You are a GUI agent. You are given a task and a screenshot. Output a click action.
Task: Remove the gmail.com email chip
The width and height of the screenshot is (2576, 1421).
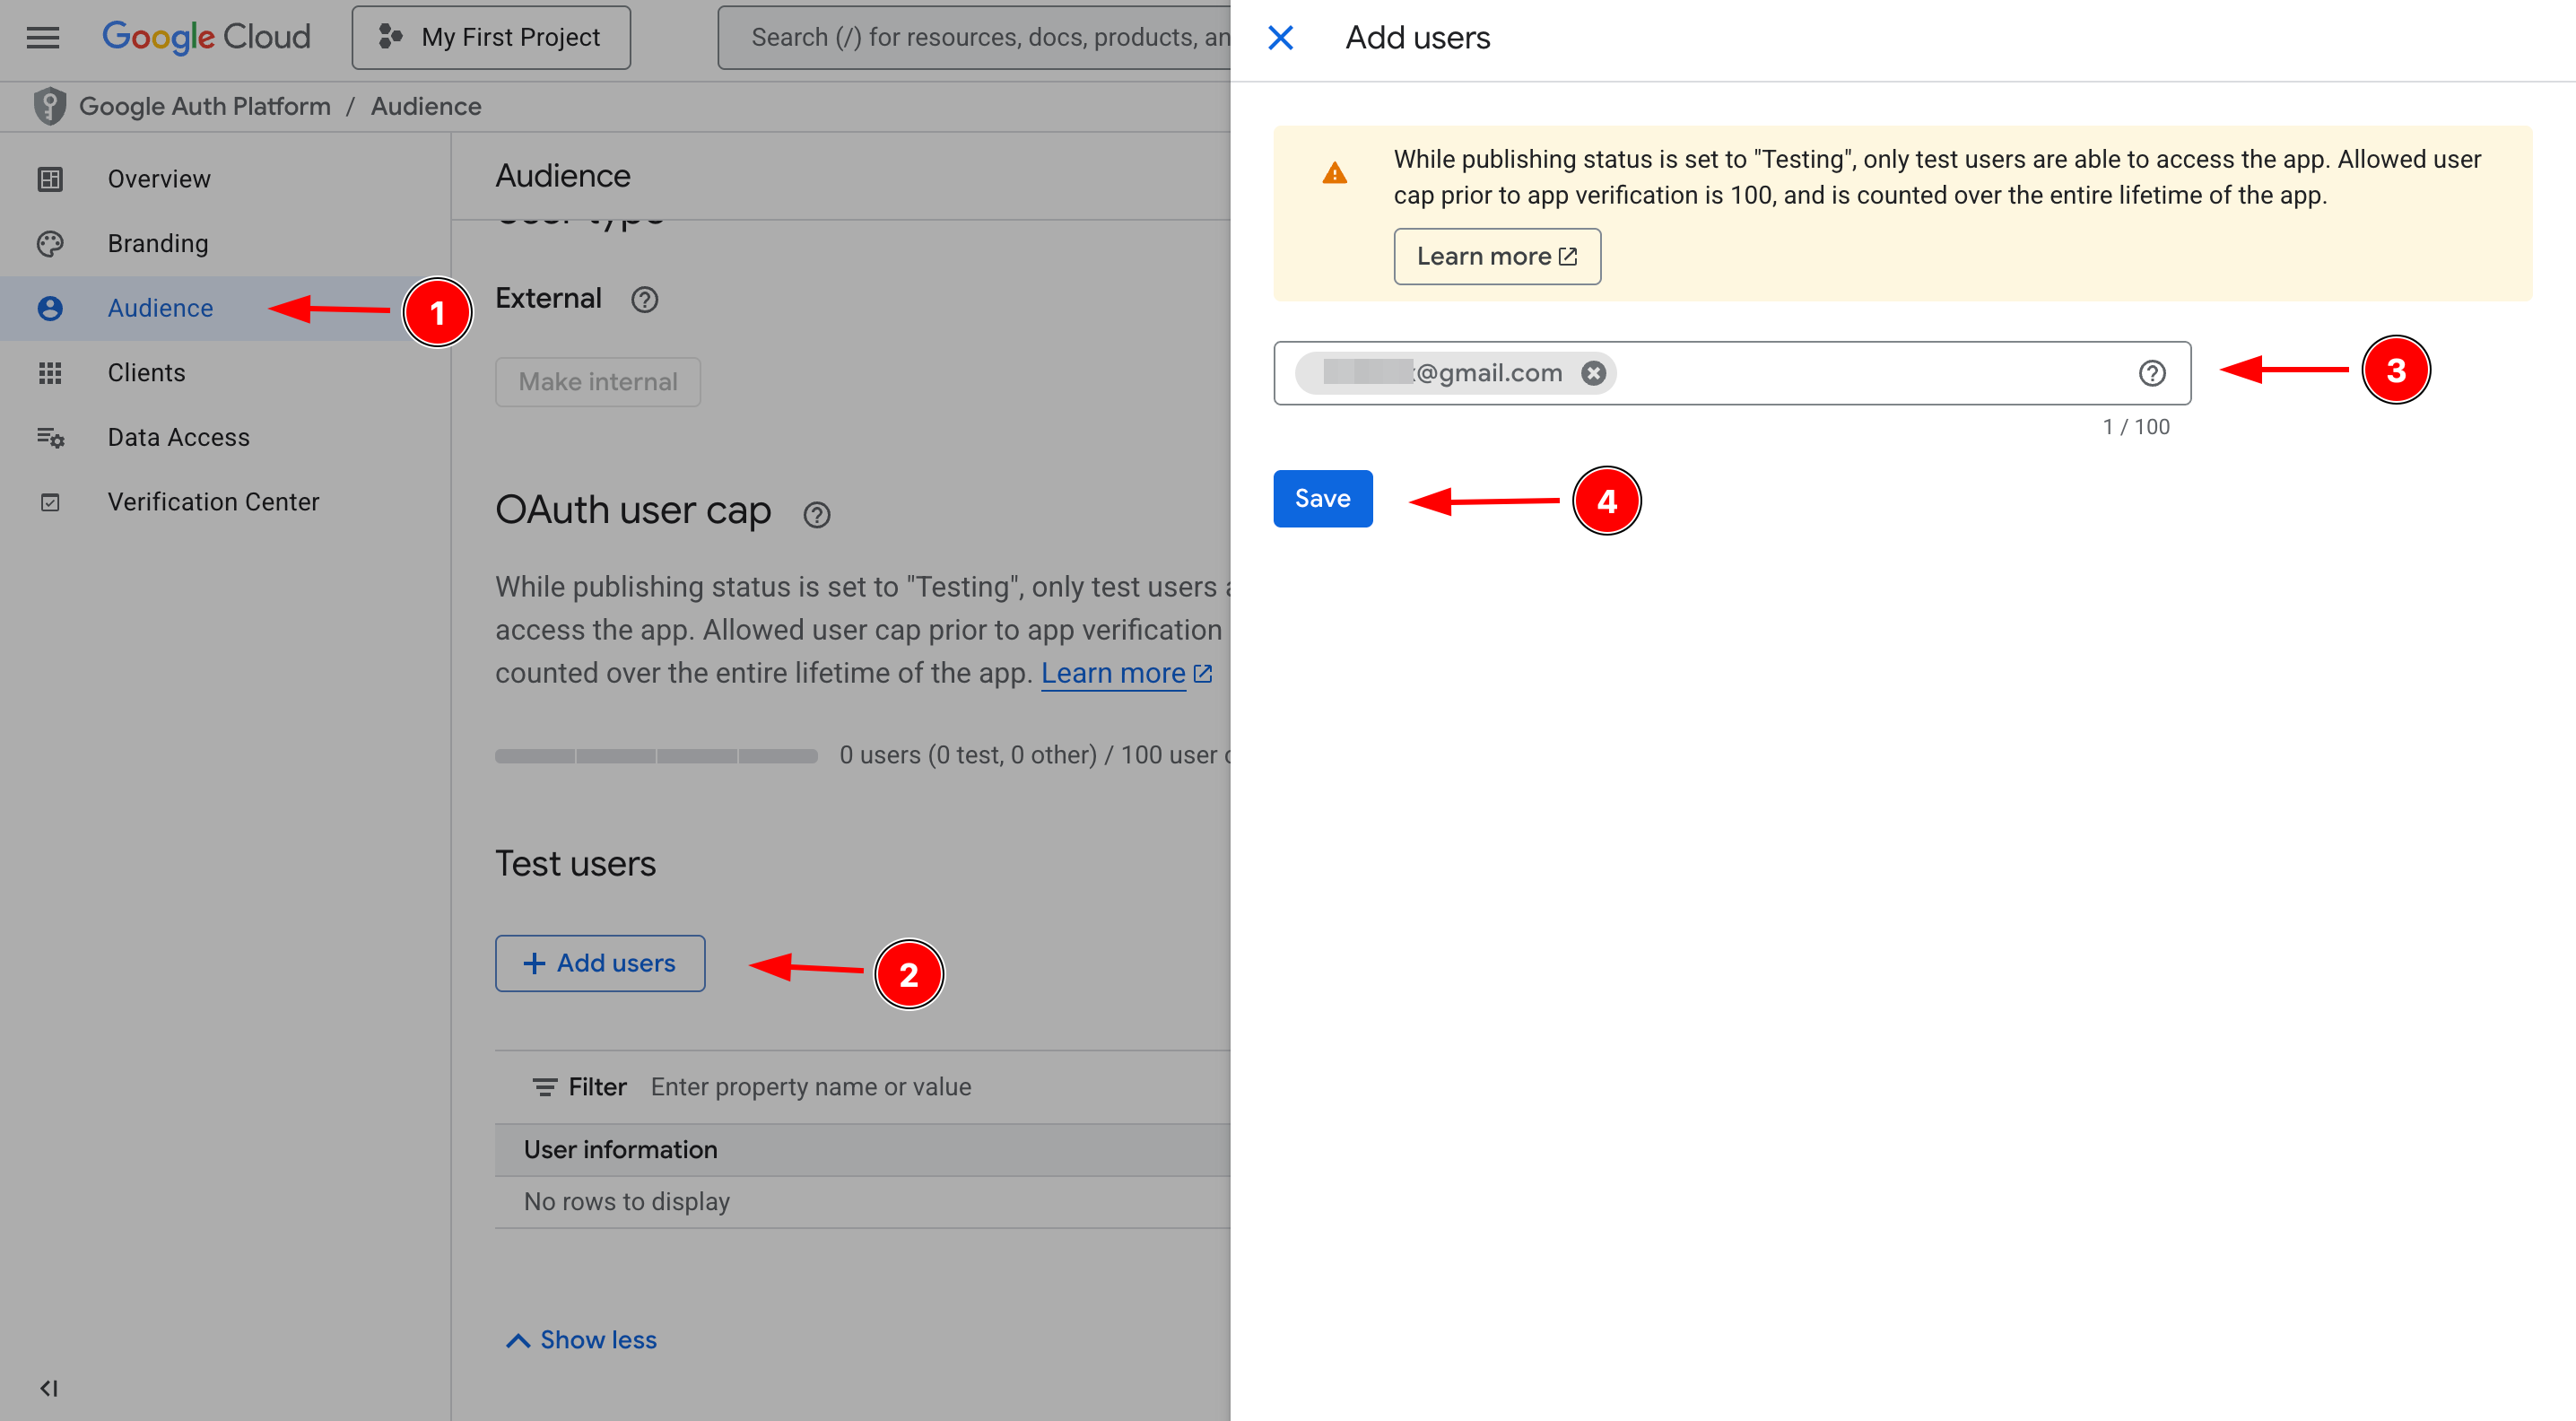pos(1593,373)
